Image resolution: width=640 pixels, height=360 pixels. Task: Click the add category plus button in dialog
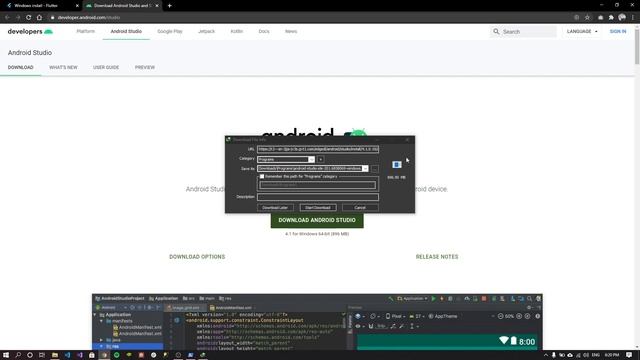[321, 159]
